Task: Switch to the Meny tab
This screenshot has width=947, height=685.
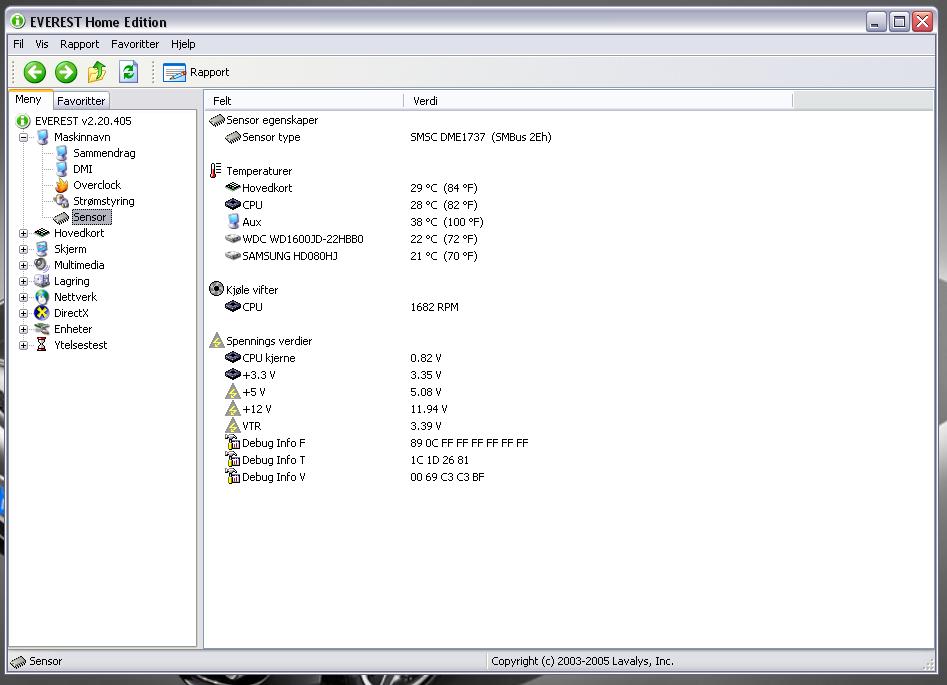Action: pyautogui.click(x=28, y=99)
